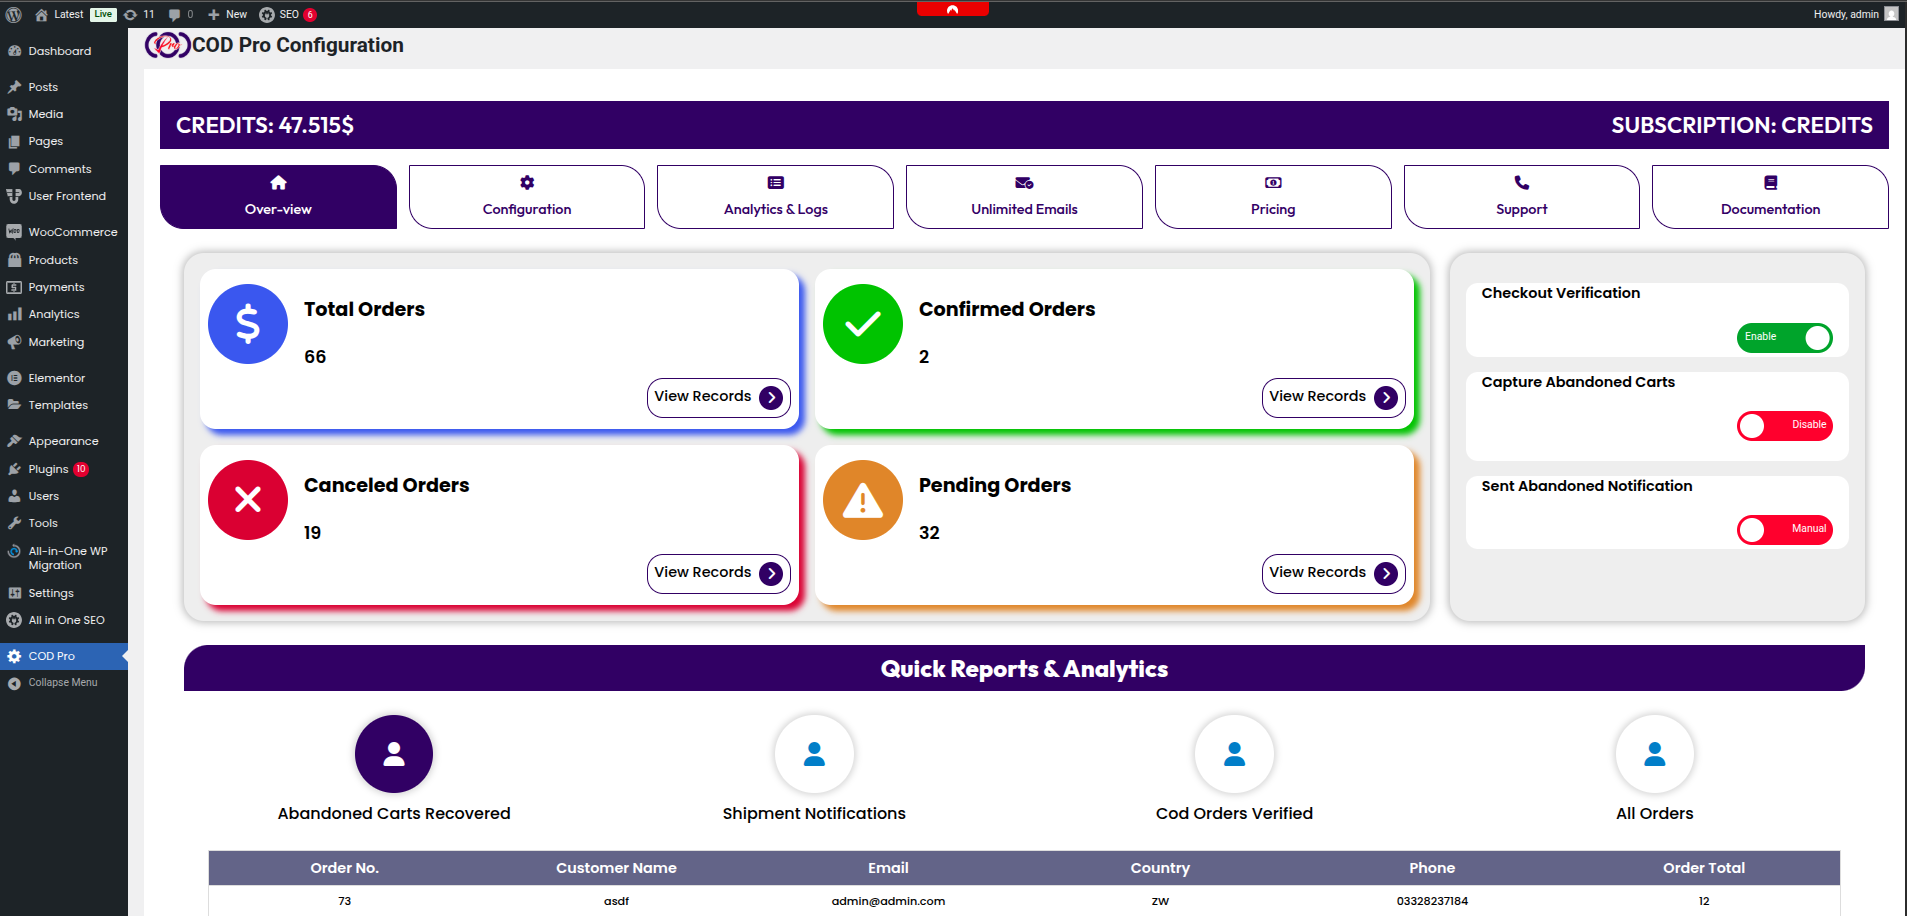The image size is (1907, 916).
Task: Collapse the sidebar menu
Action: point(64,683)
